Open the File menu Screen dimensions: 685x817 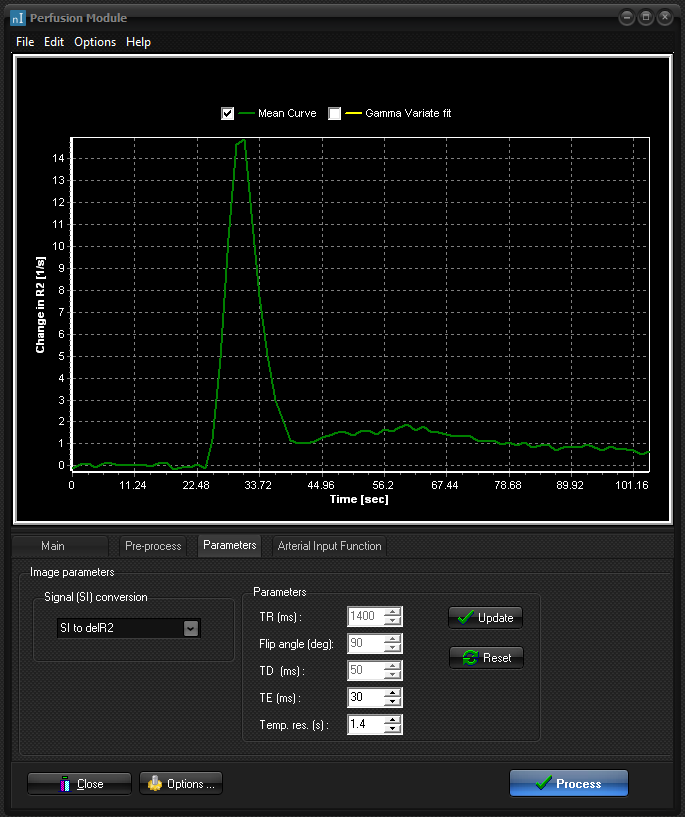tap(25, 42)
